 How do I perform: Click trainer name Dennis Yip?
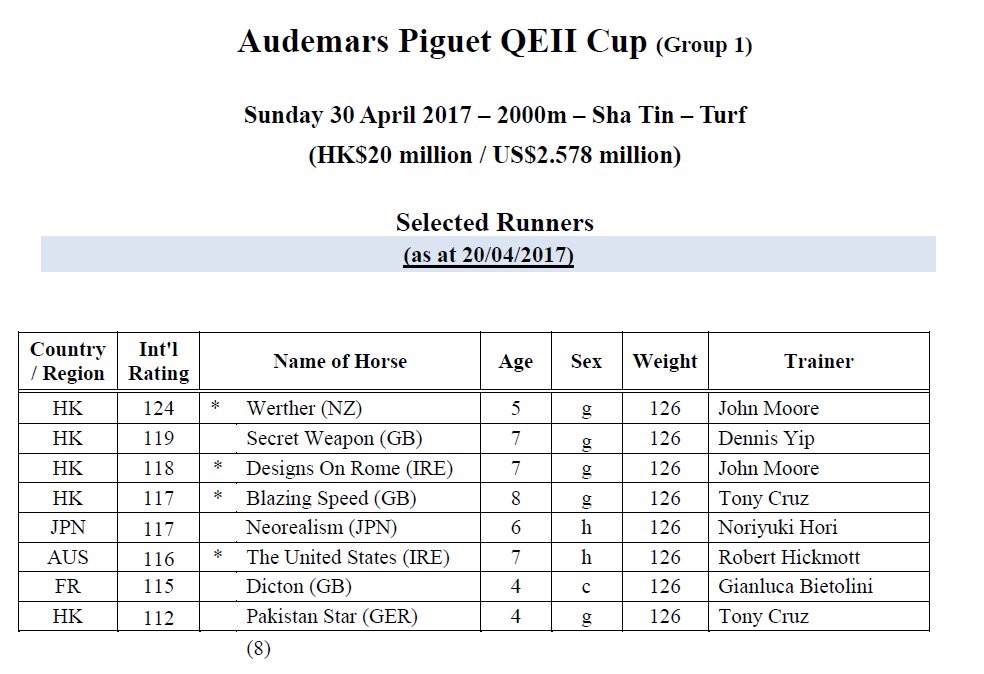tap(764, 438)
